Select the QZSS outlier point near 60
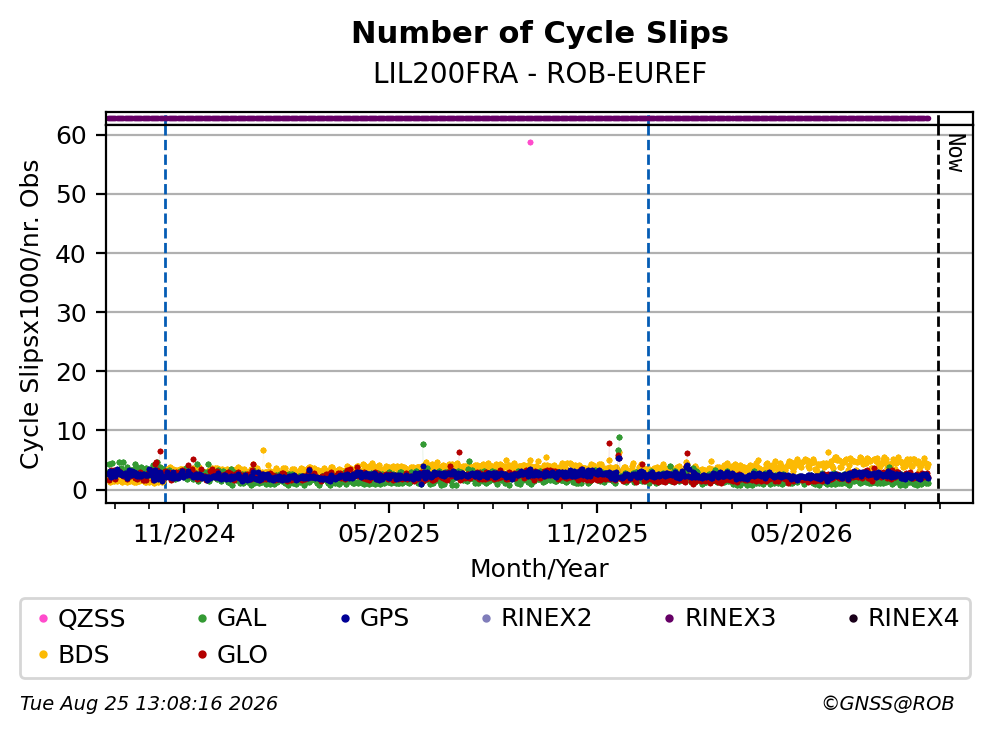 pyautogui.click(x=530, y=142)
